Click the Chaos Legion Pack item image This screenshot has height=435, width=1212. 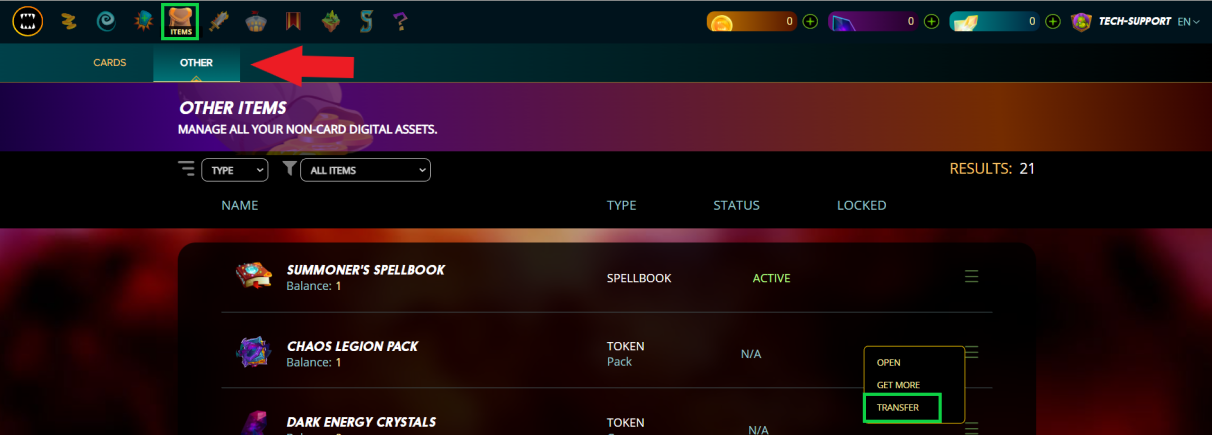tap(253, 353)
